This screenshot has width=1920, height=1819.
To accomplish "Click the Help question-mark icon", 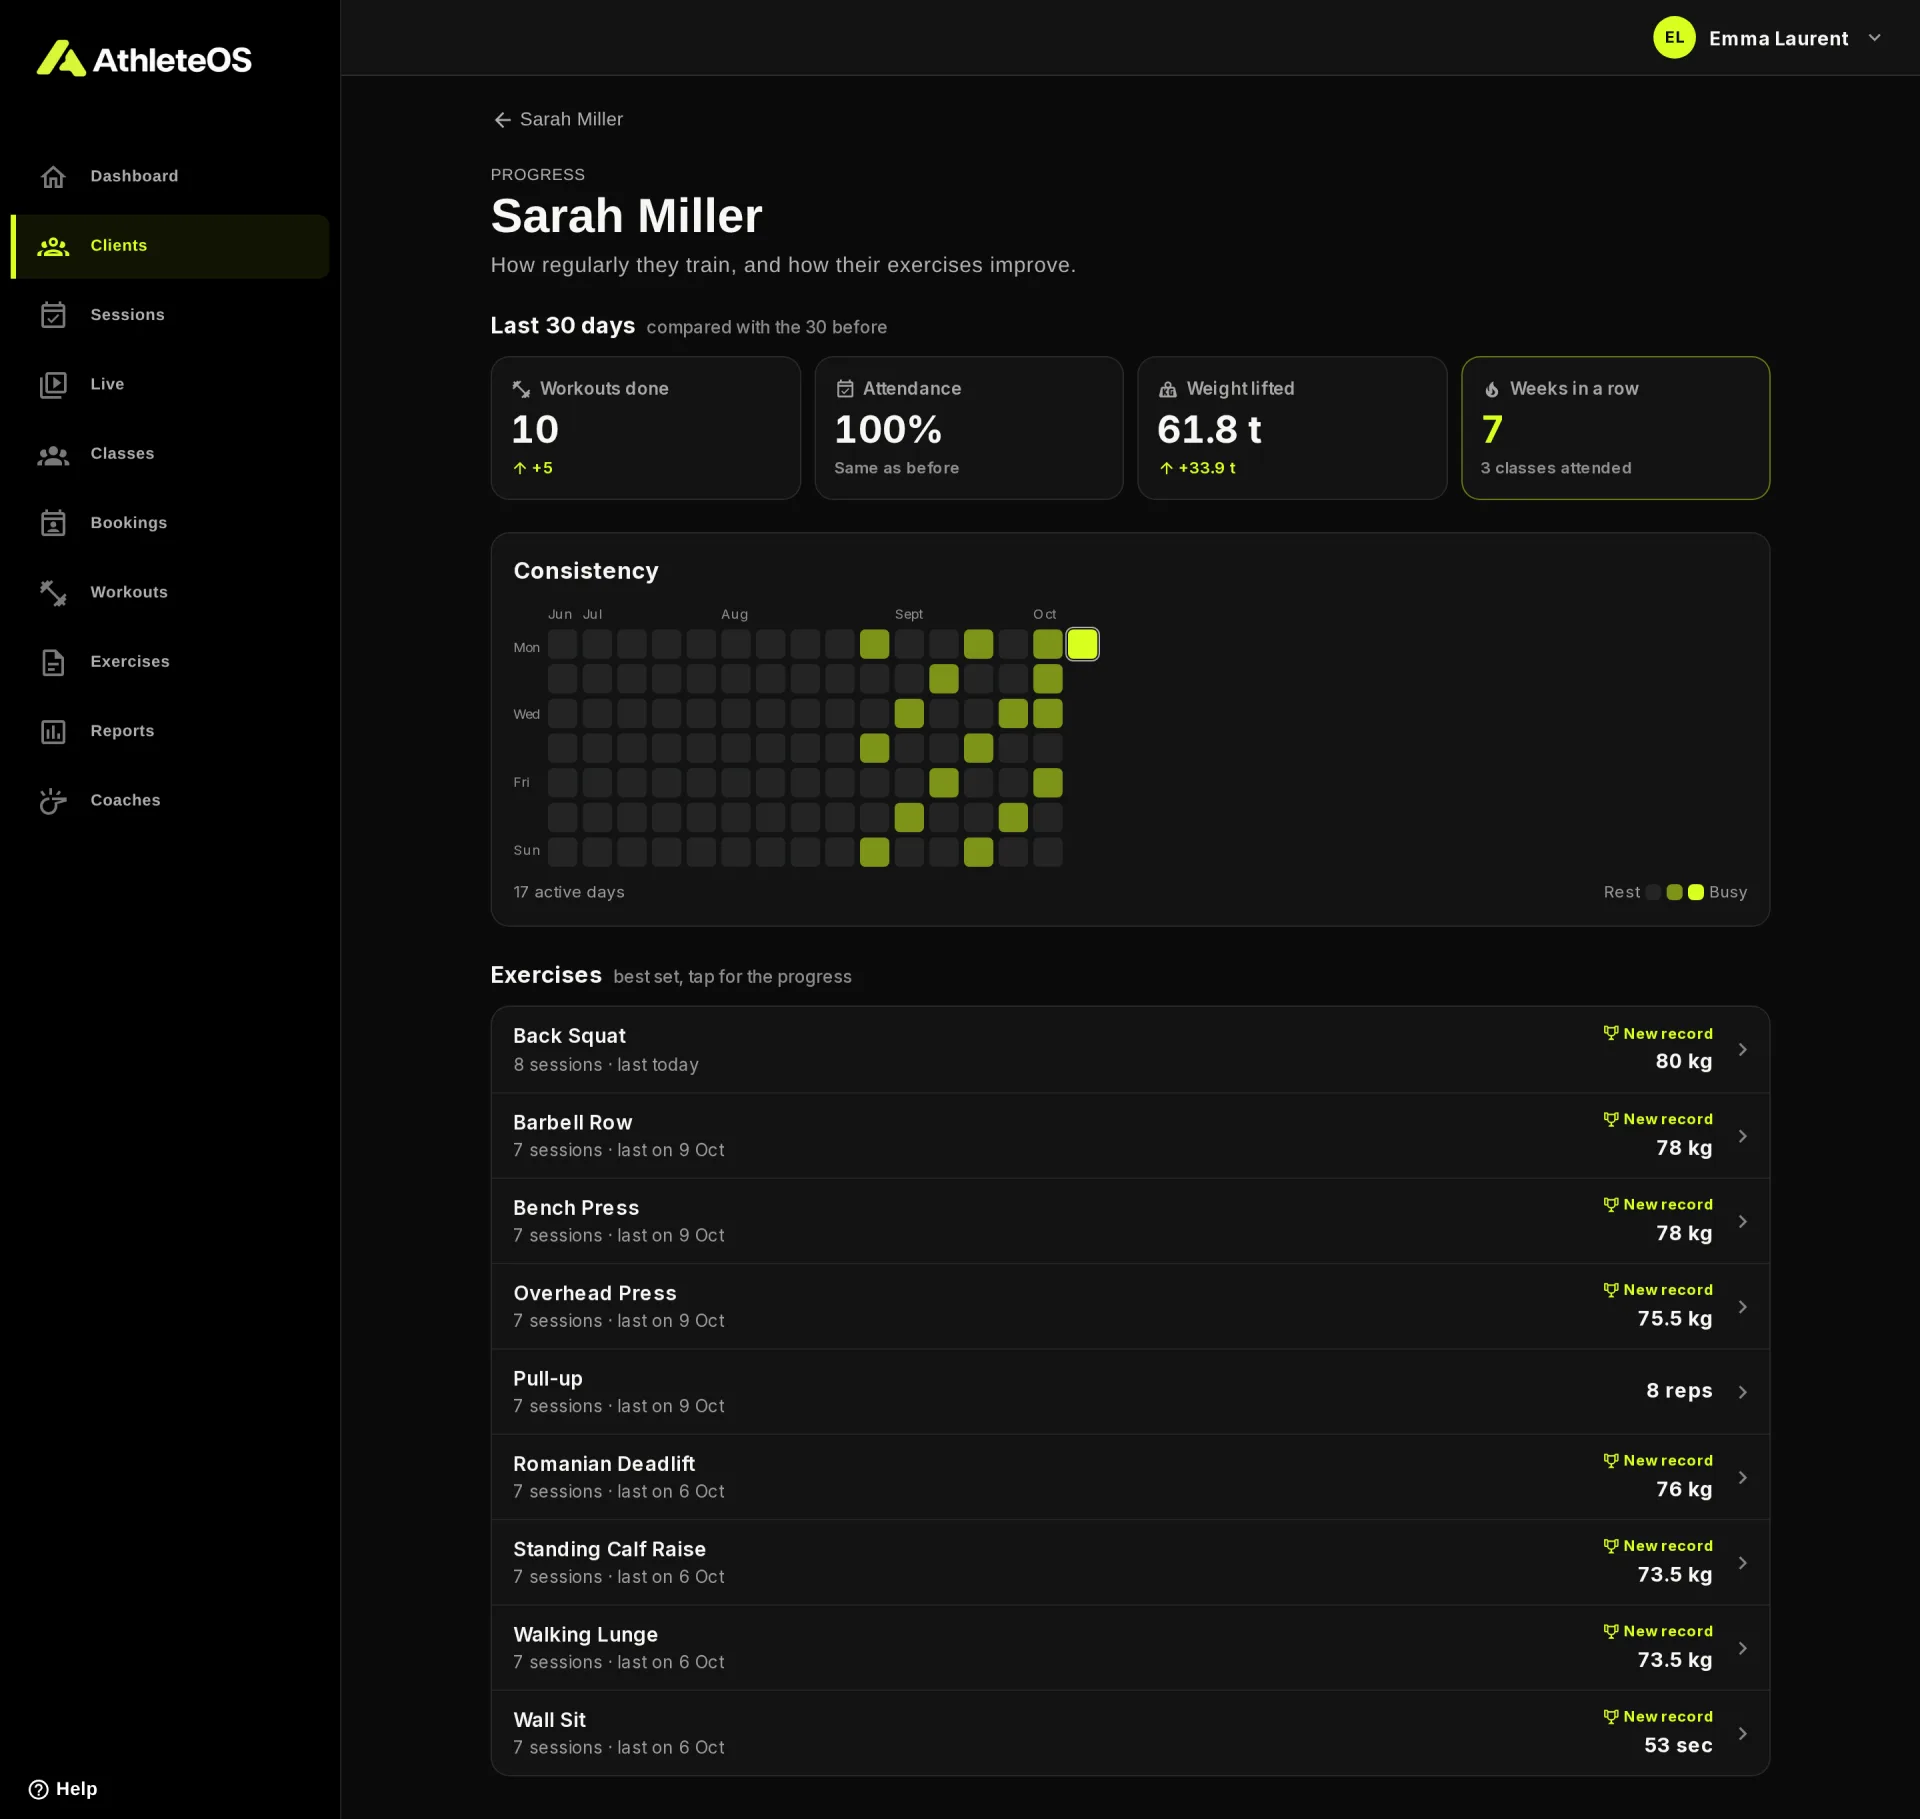I will 38,1789.
